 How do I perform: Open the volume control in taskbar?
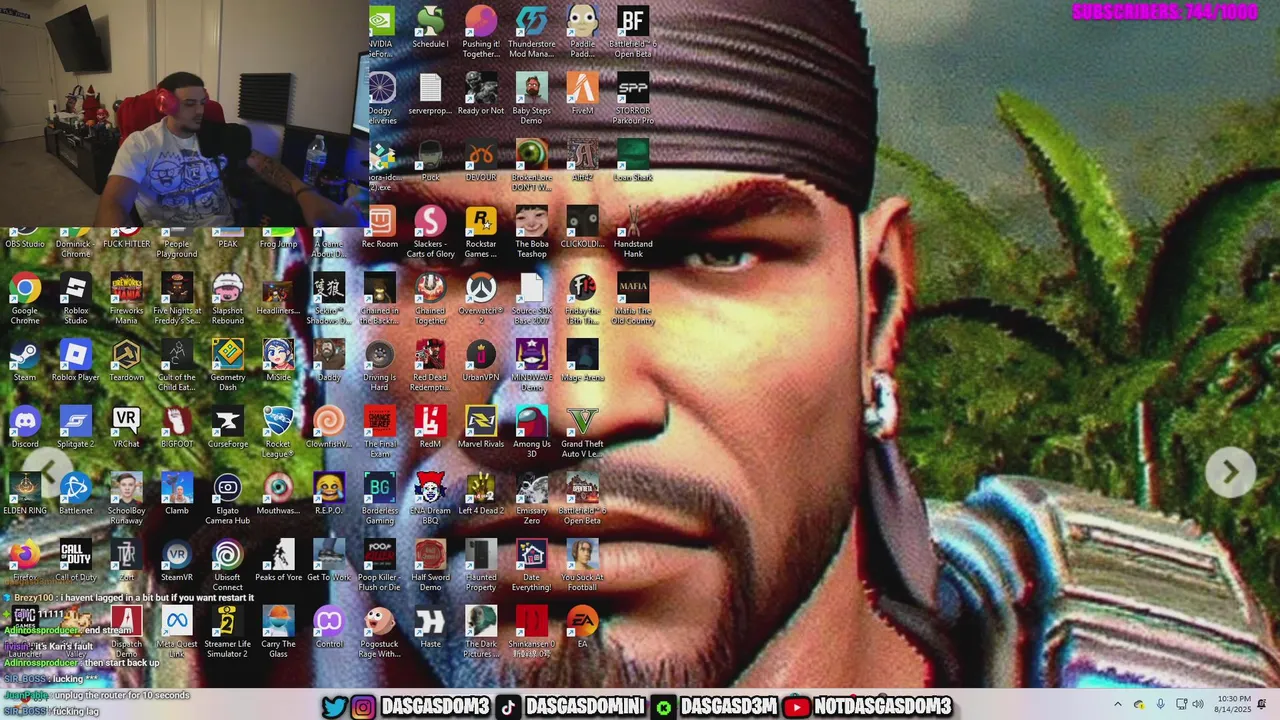pyautogui.click(x=1198, y=705)
